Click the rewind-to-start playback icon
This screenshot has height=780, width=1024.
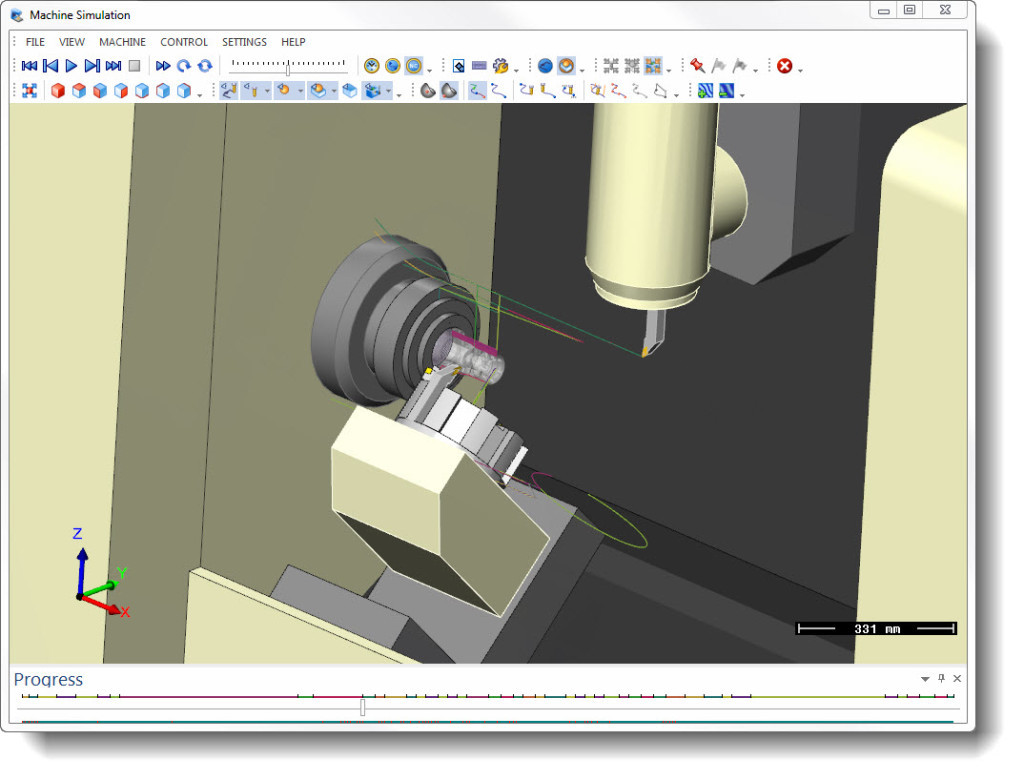[28, 66]
